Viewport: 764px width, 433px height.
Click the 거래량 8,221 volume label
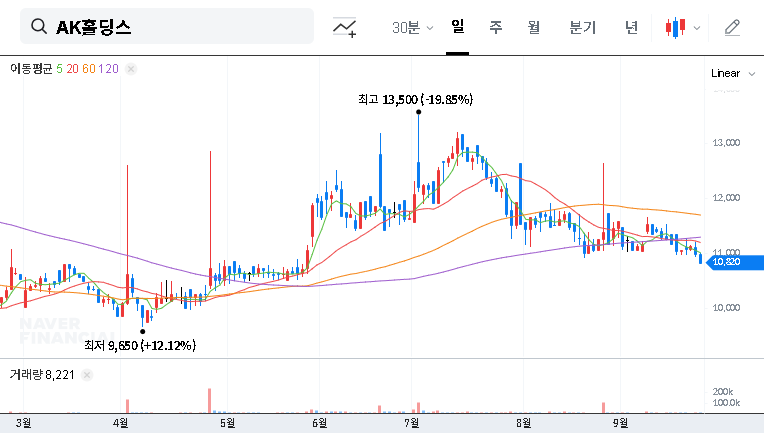42,375
